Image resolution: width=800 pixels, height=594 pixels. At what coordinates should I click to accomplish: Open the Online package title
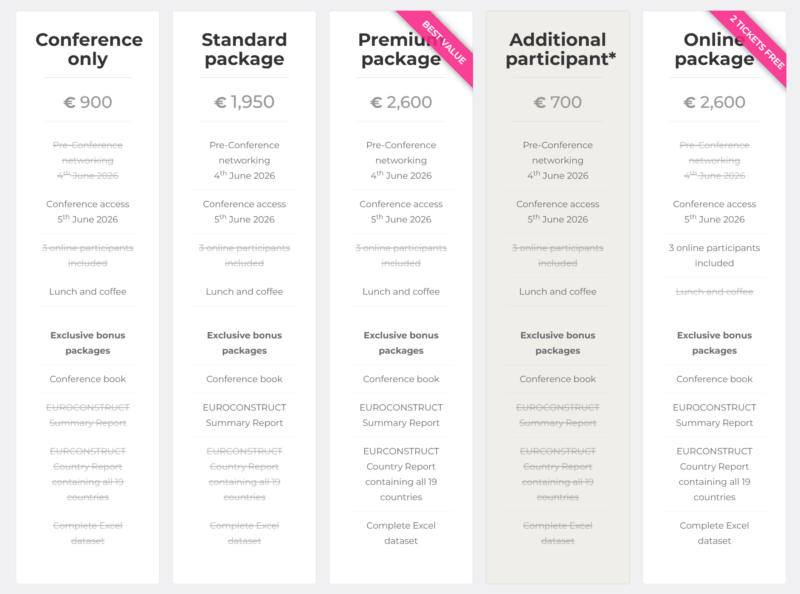[712, 49]
